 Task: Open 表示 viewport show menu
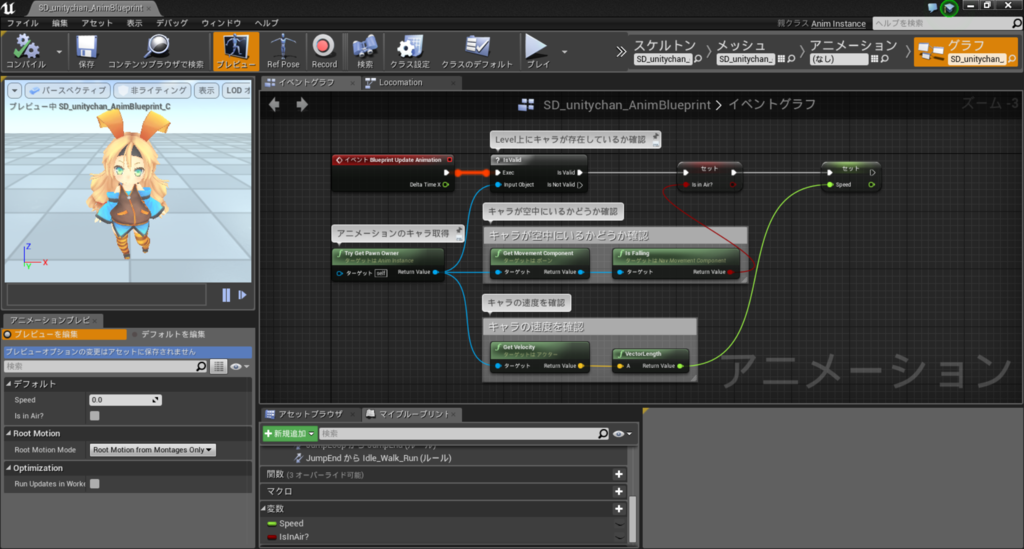[206, 90]
